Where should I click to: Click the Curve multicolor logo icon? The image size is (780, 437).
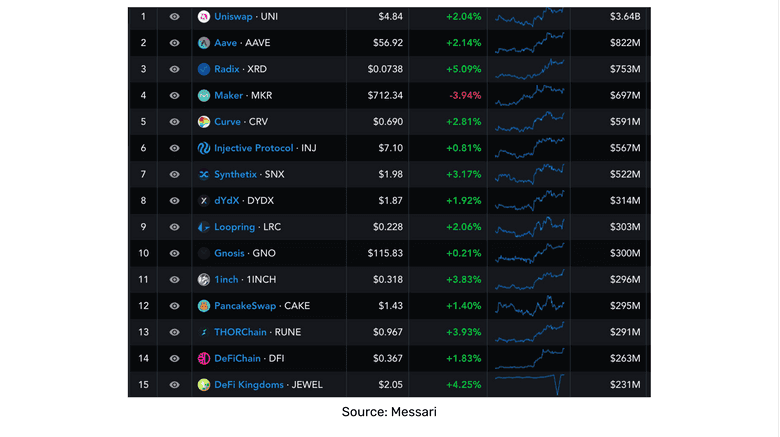tap(204, 122)
